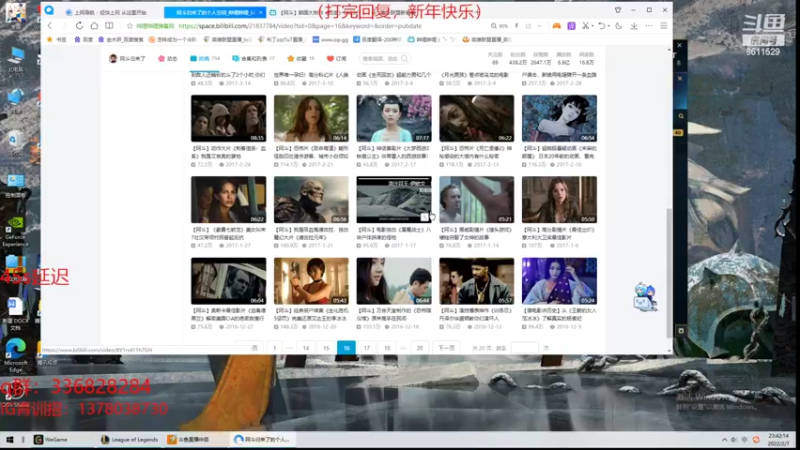The height and width of the screenshot is (450, 800).
Task: Open the 动态 tab on profile
Action: [x=167, y=59]
